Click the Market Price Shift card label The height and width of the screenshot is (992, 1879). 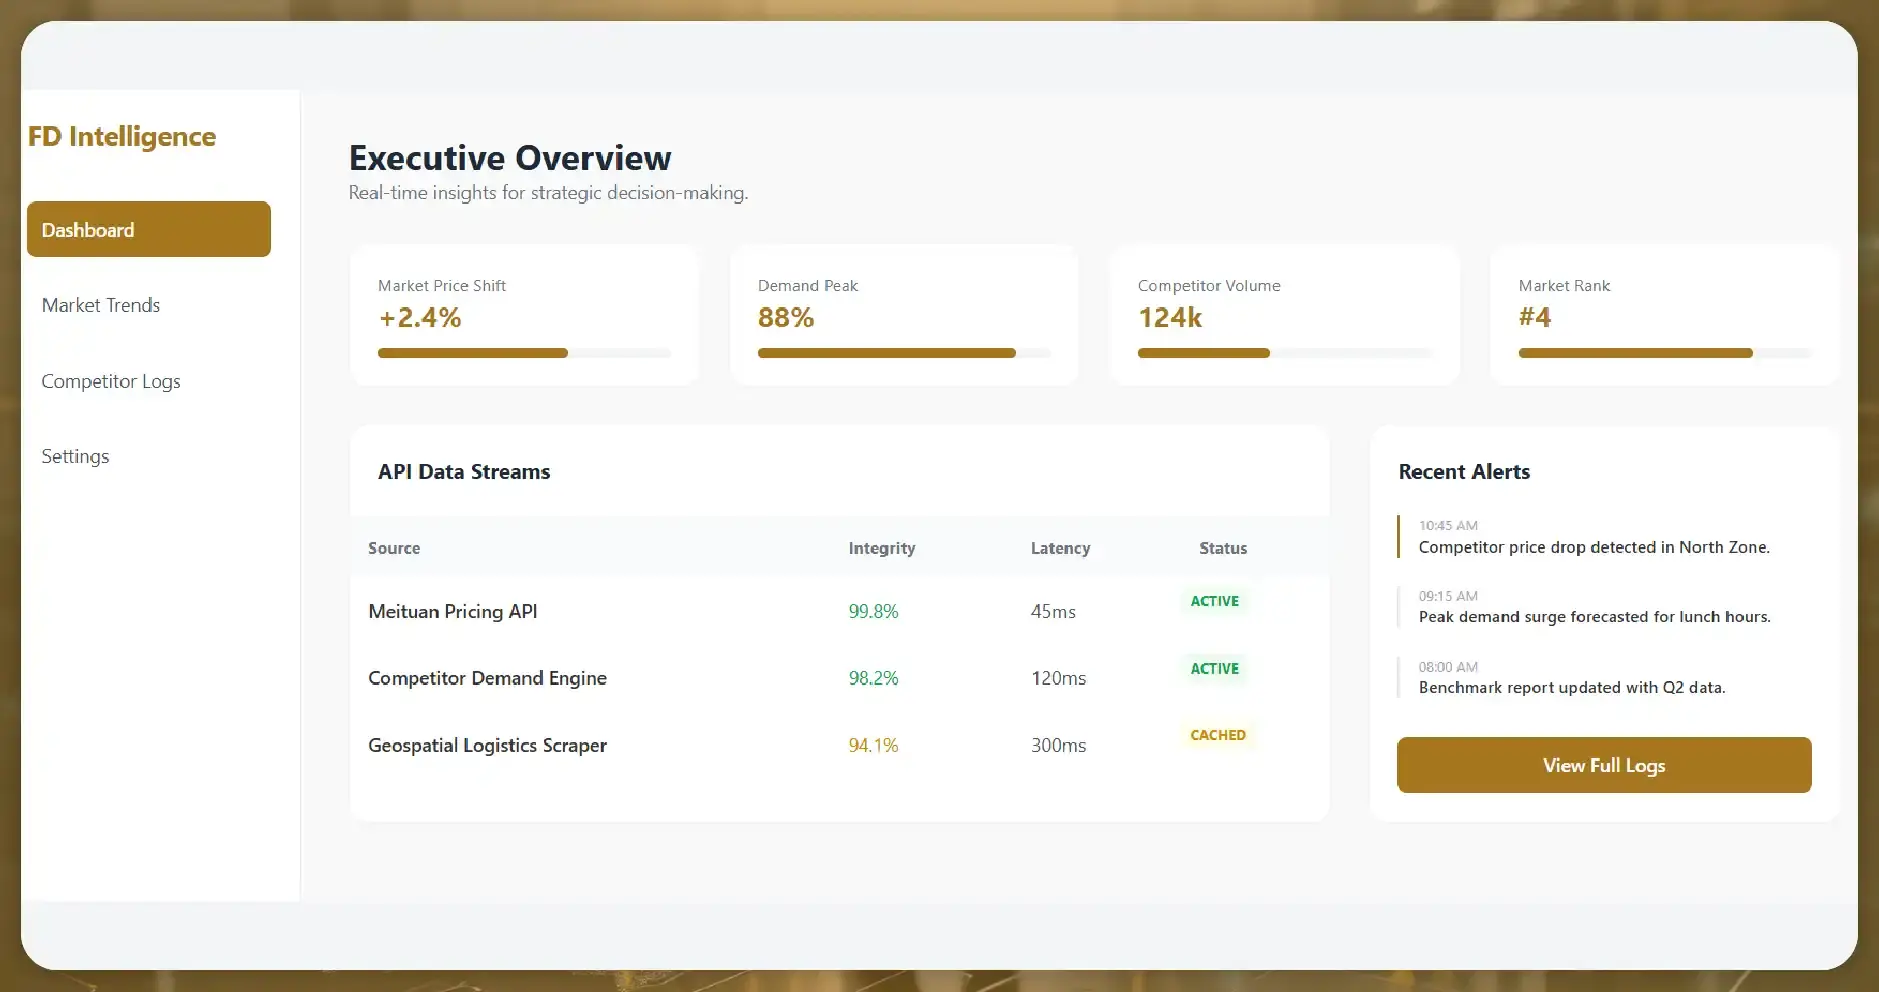pyautogui.click(x=442, y=286)
